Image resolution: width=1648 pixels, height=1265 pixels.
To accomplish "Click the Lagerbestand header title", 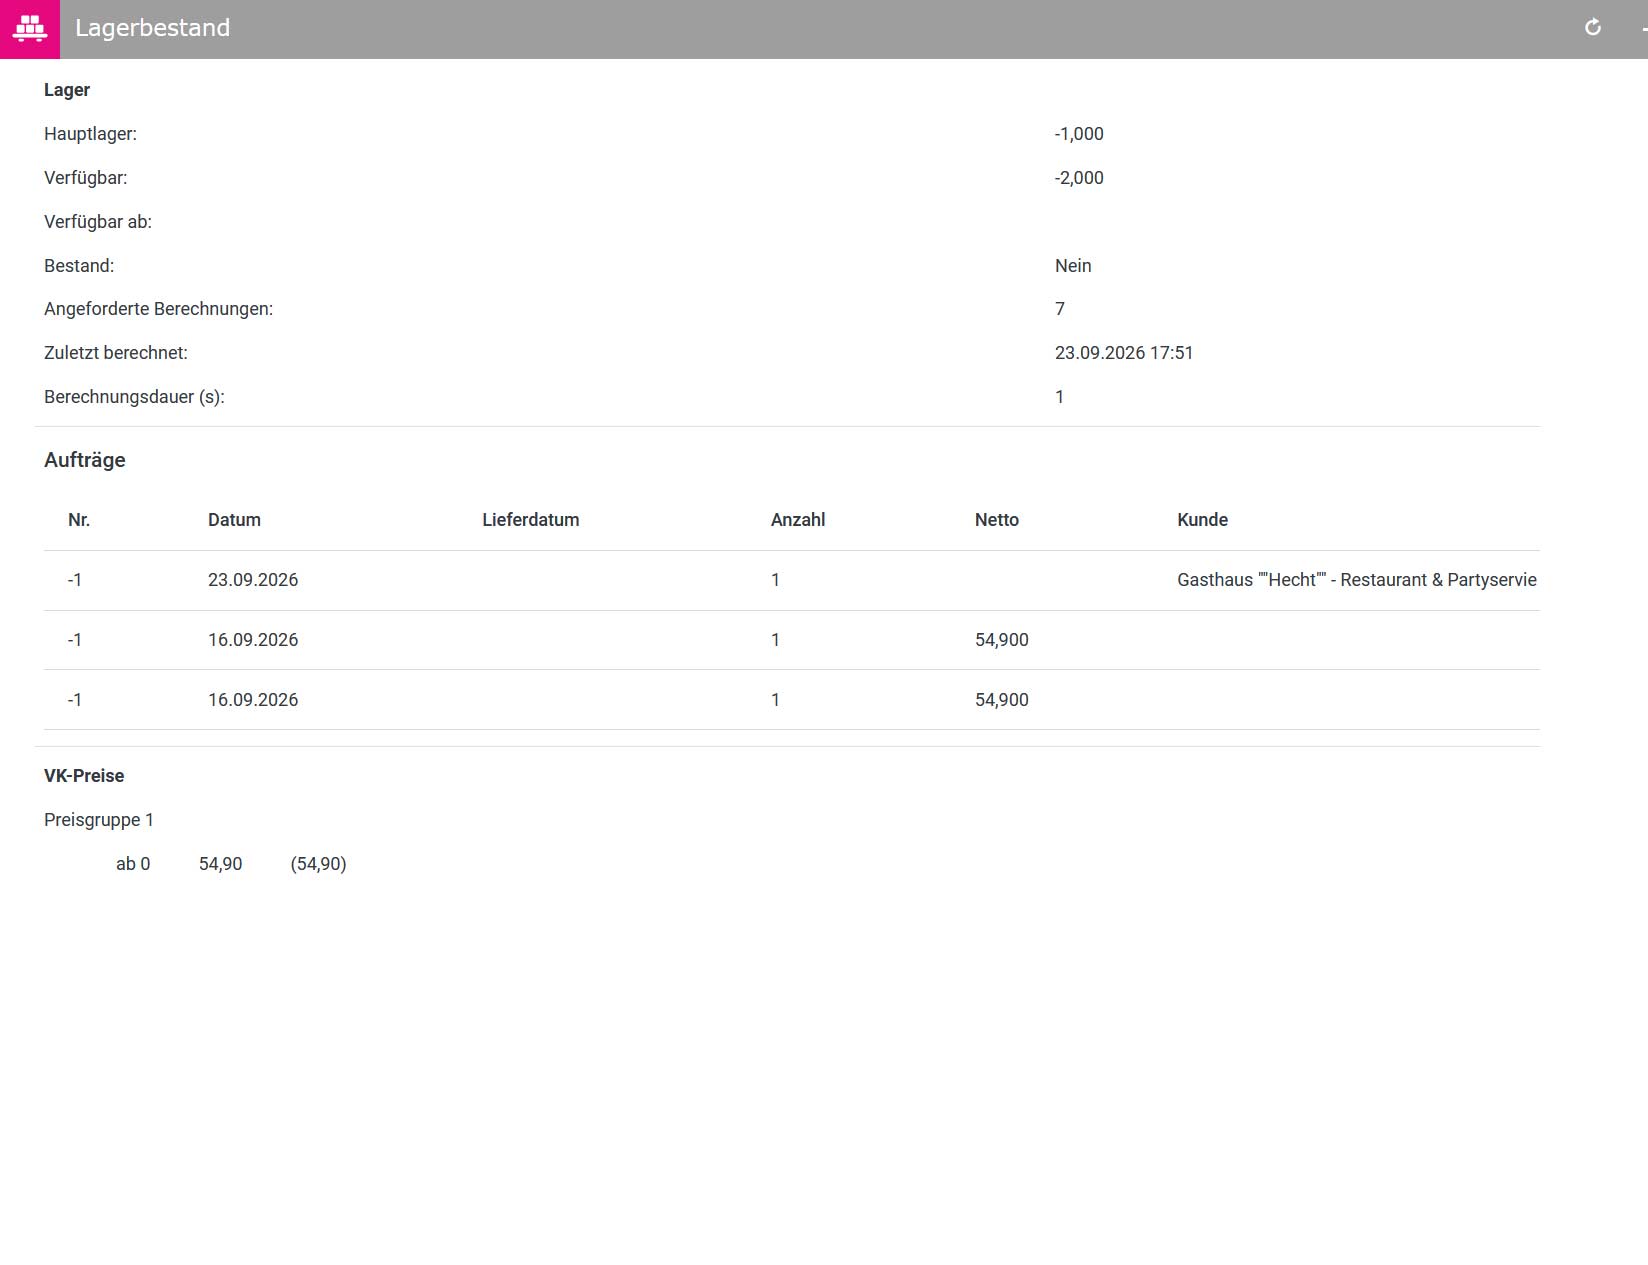I will click(152, 28).
